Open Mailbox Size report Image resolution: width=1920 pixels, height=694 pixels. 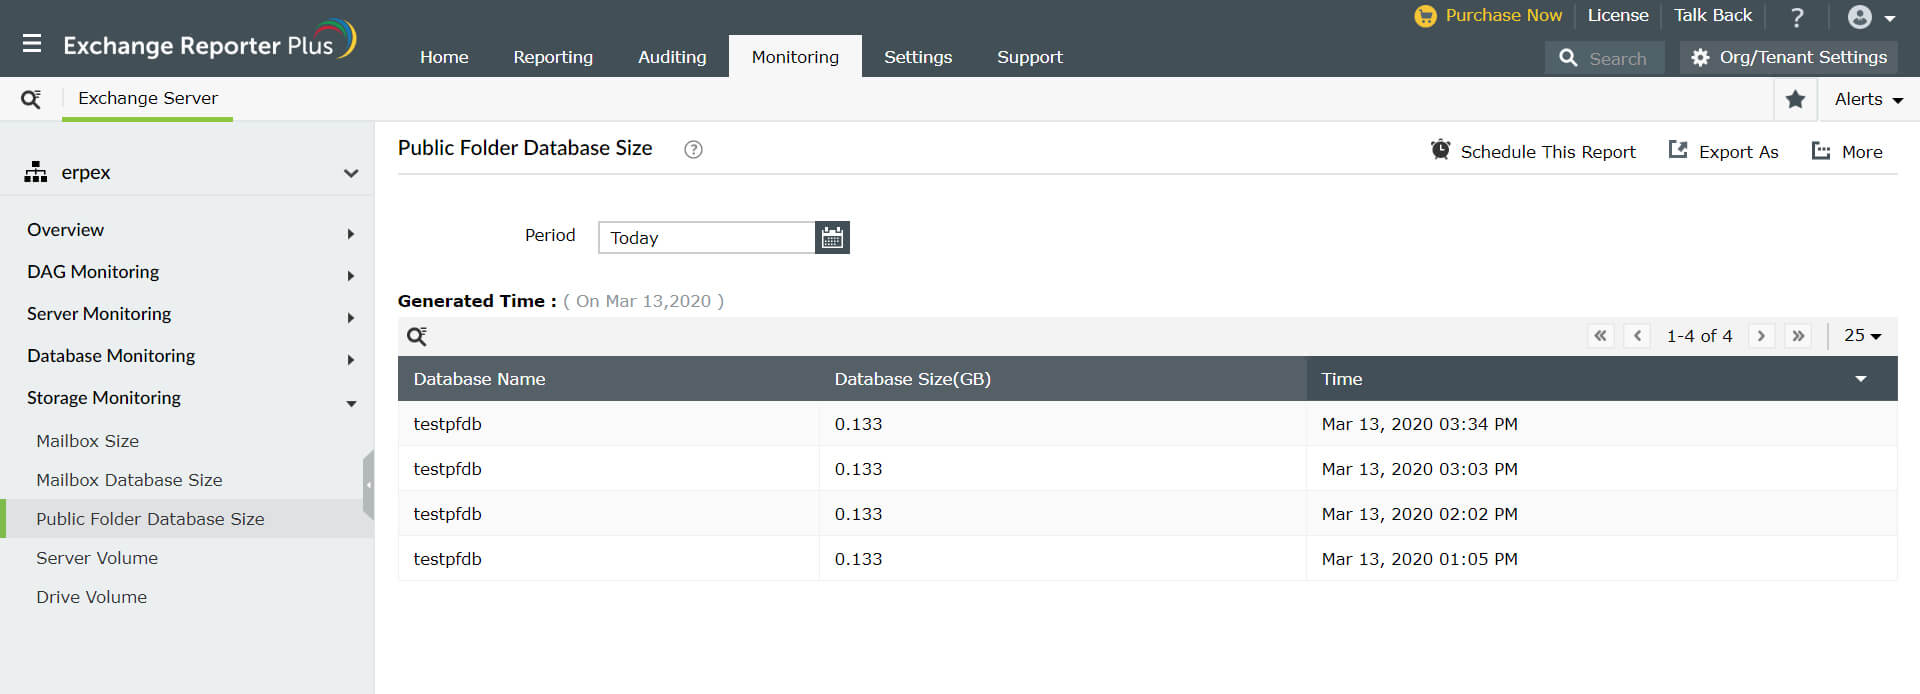88,441
